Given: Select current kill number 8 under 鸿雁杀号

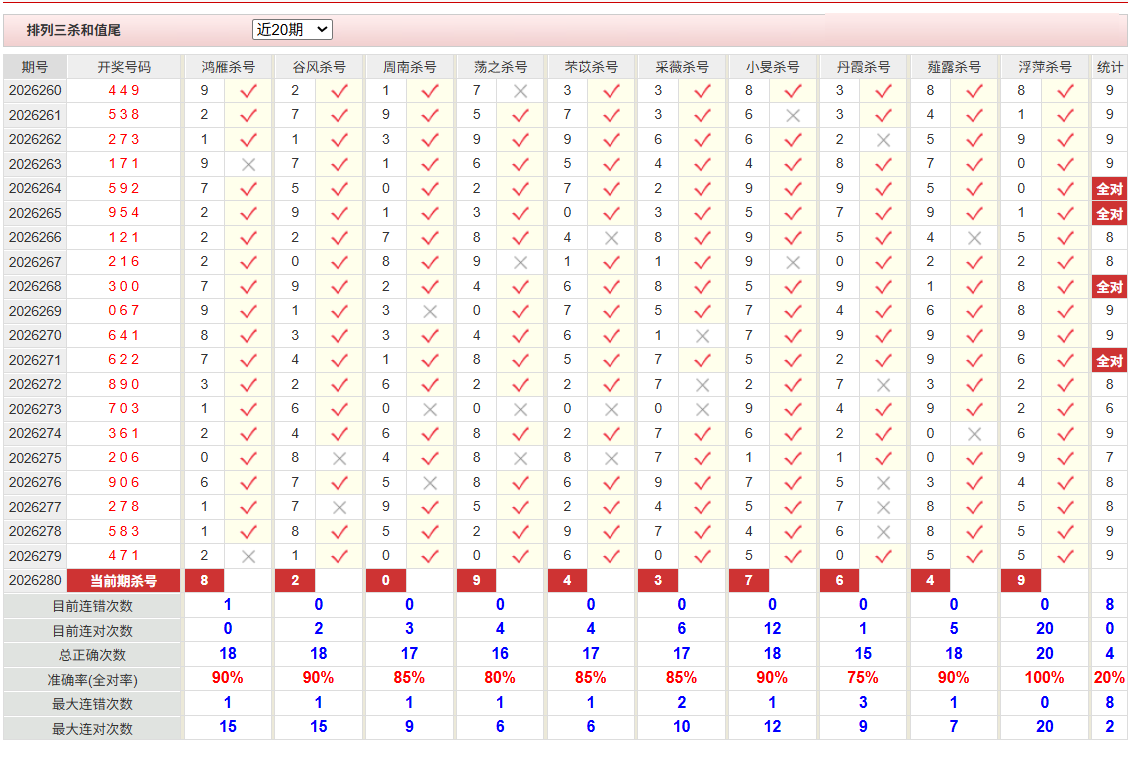Looking at the screenshot, I should click(x=204, y=581).
